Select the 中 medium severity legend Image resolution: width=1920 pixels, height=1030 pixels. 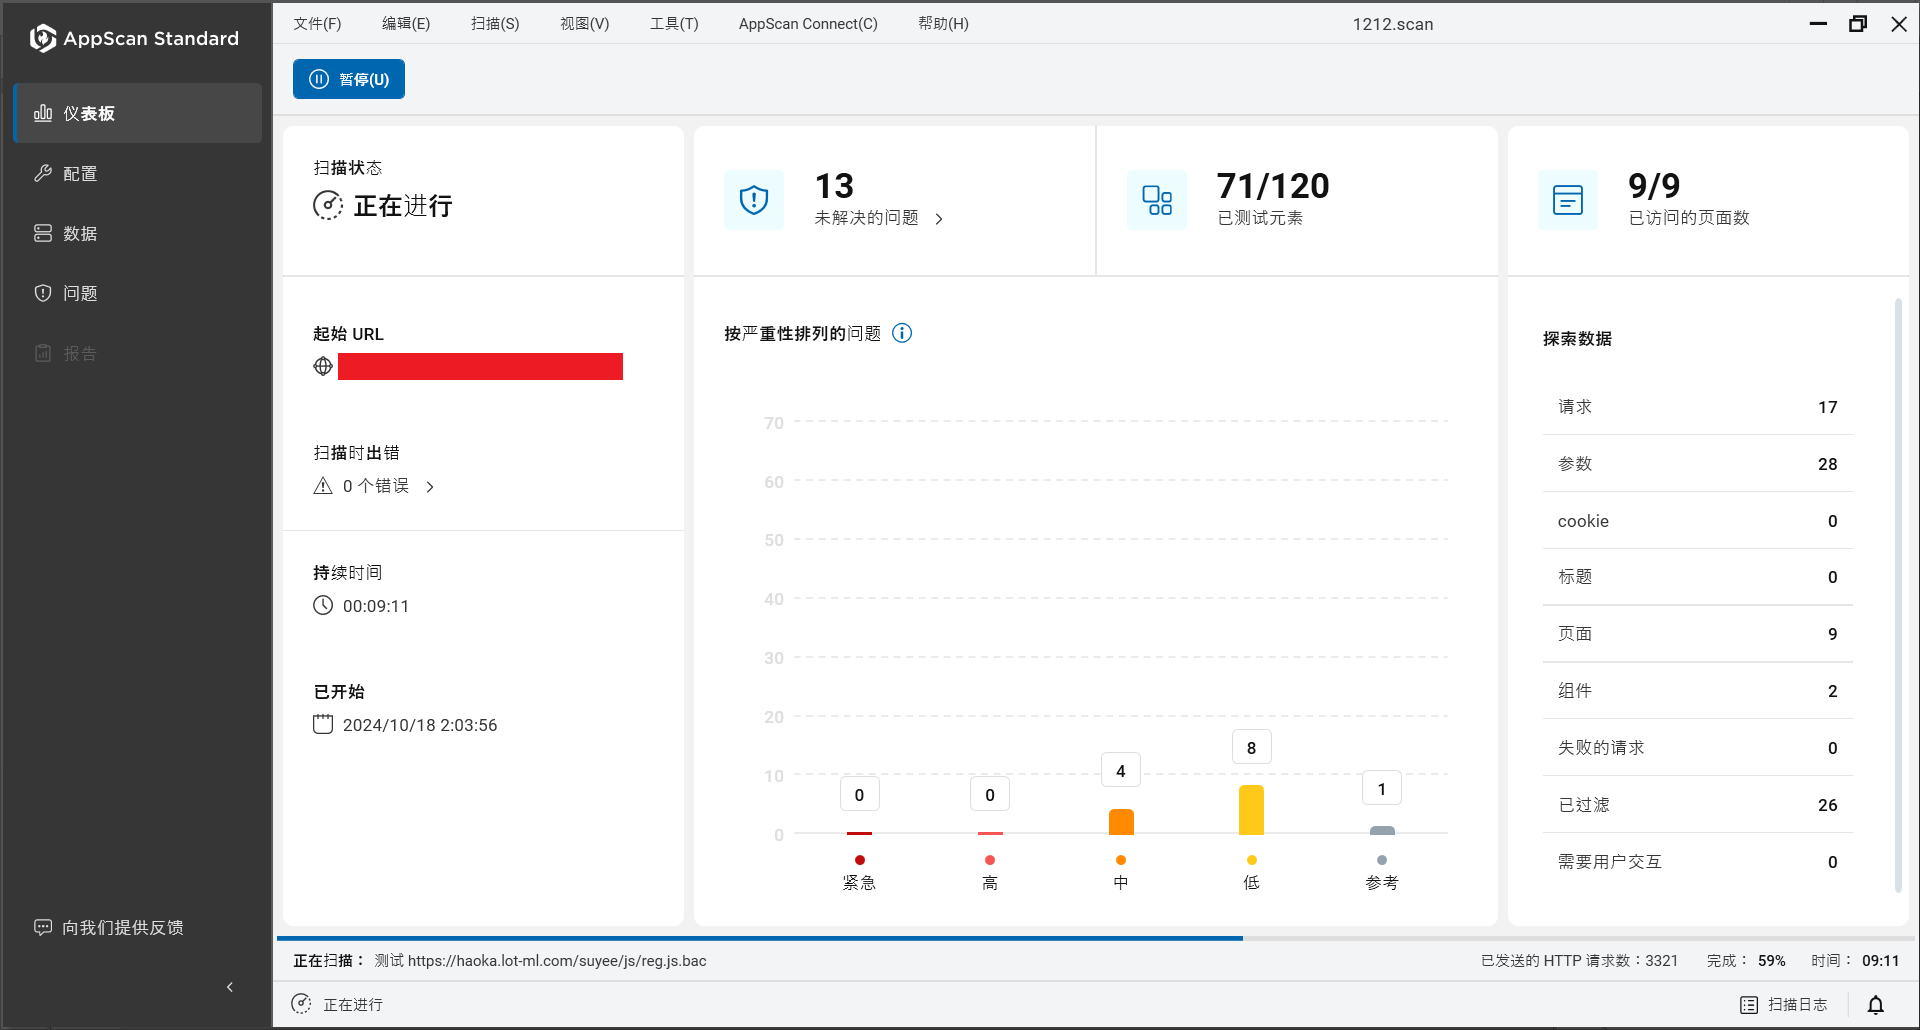coord(1121,873)
